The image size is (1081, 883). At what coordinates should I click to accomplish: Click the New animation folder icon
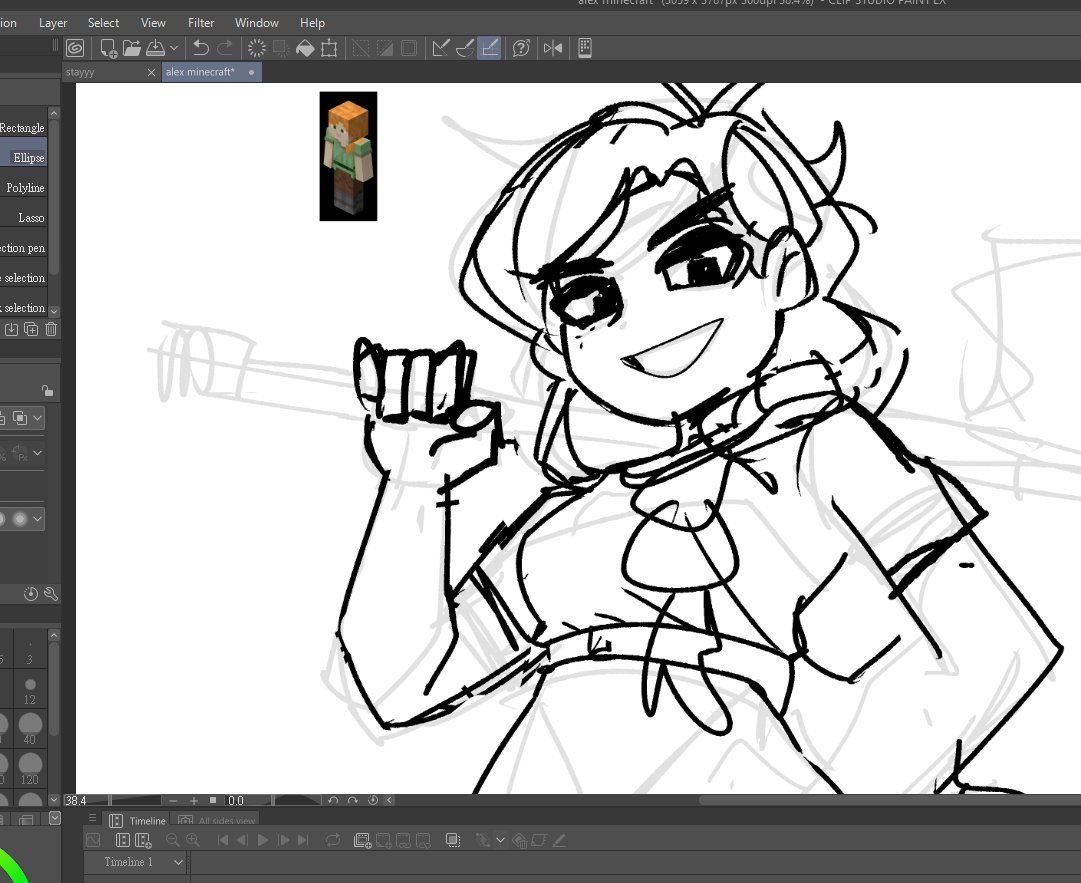tap(361, 840)
